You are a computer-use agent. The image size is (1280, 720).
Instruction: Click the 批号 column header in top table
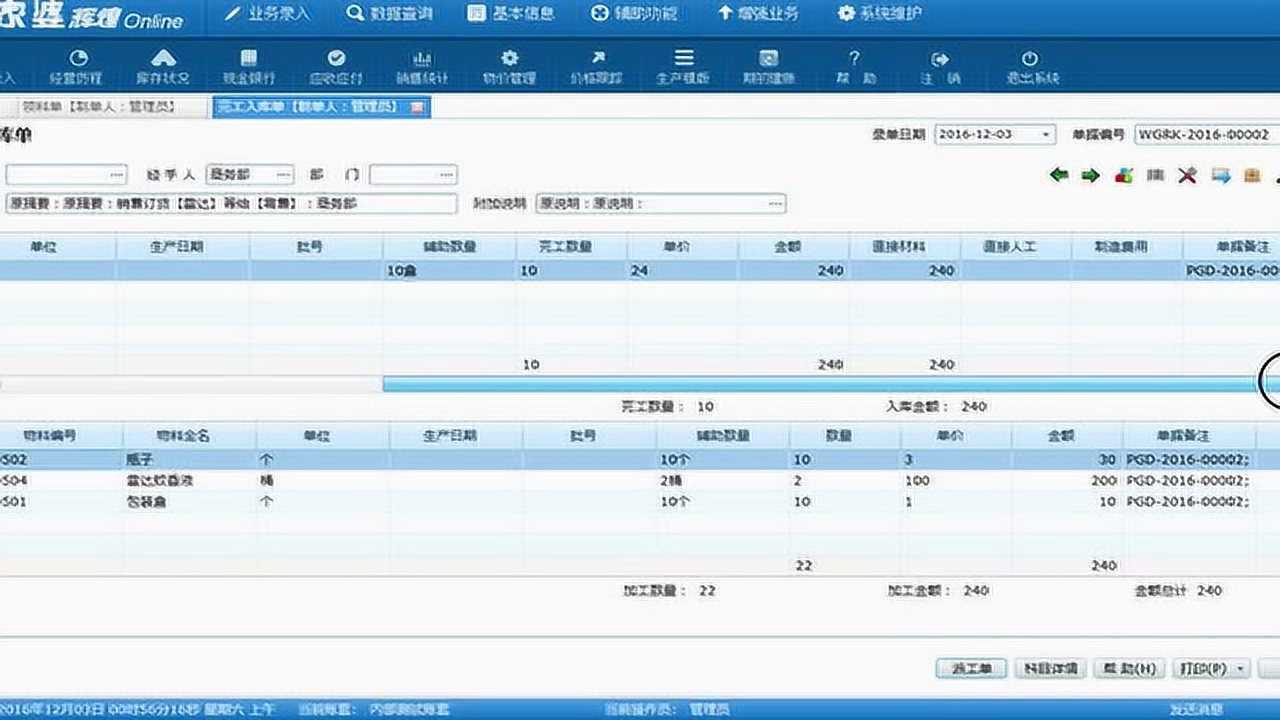[x=317, y=247]
